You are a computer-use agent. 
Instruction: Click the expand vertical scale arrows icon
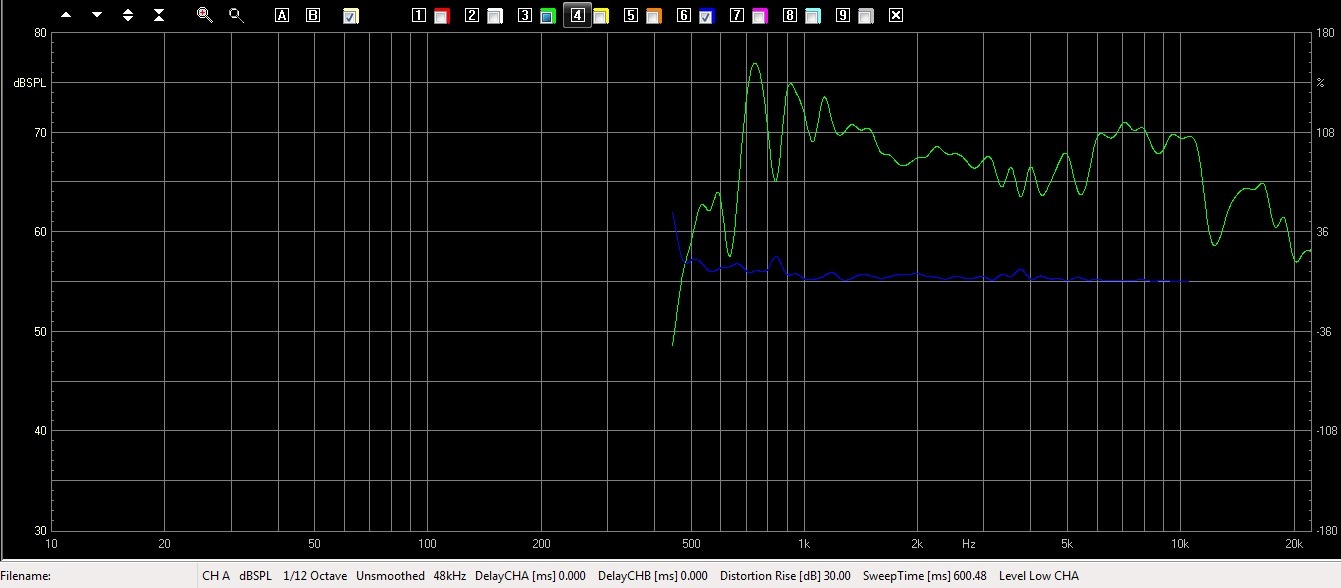pos(128,16)
